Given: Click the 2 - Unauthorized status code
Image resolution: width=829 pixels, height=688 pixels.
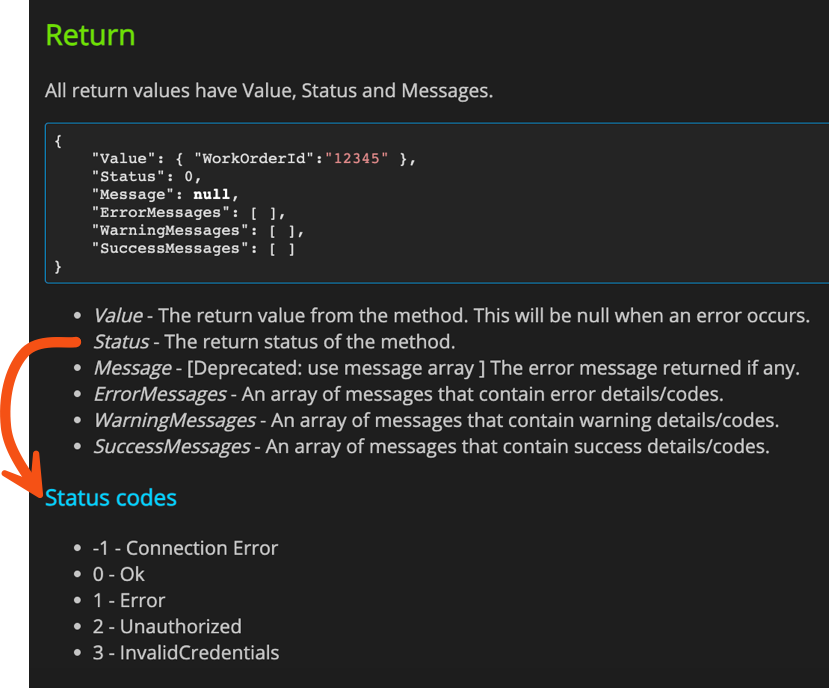Looking at the screenshot, I should click(x=167, y=627).
